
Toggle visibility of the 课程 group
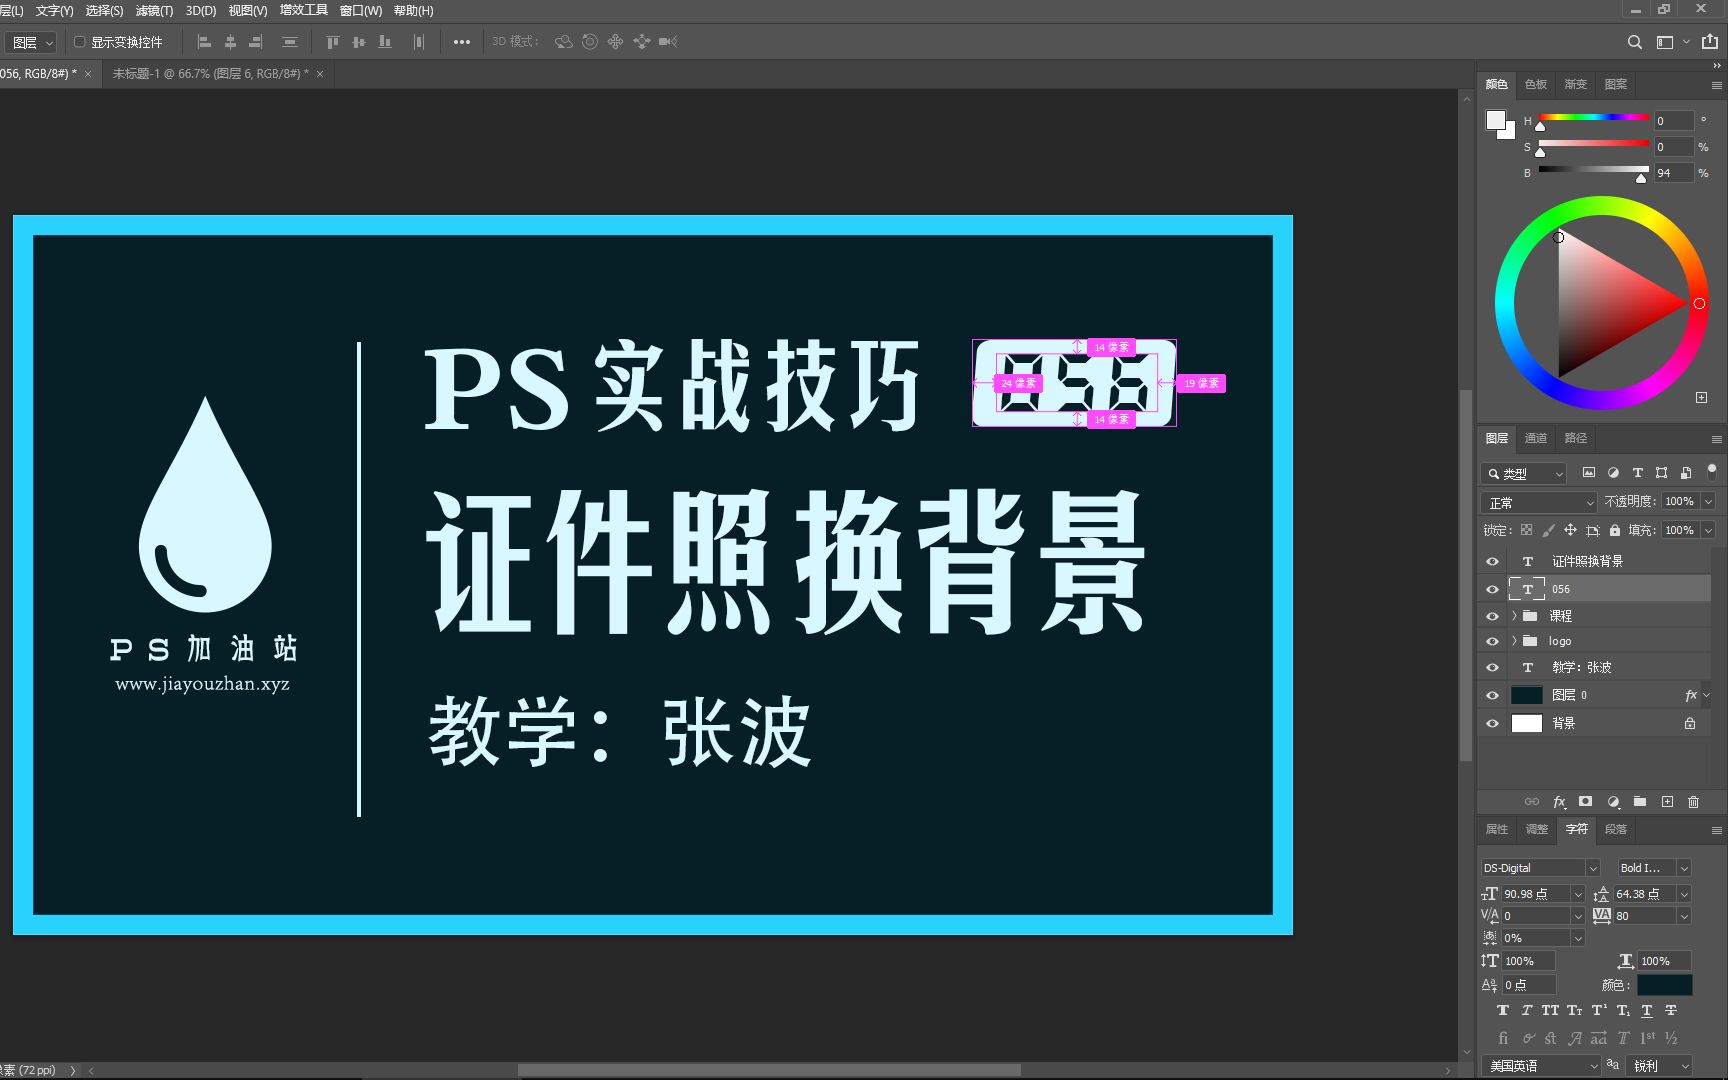point(1492,616)
